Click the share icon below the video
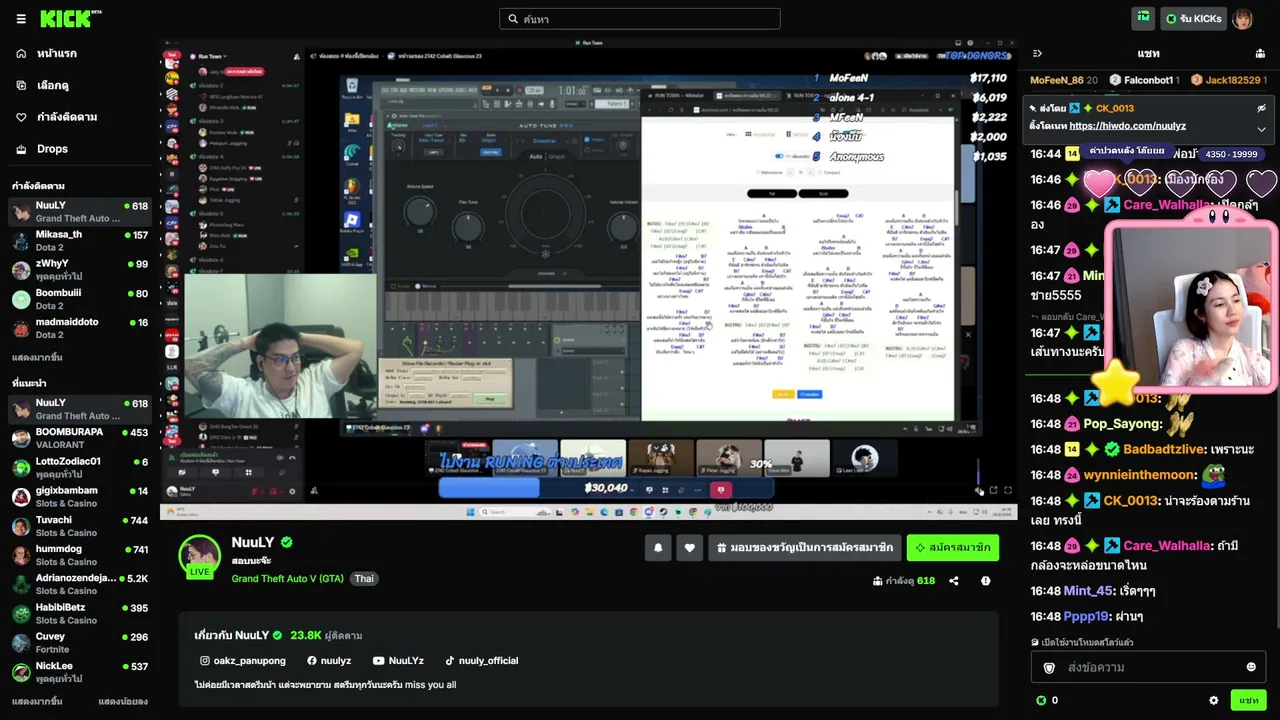1280x720 pixels. pyautogui.click(x=954, y=581)
